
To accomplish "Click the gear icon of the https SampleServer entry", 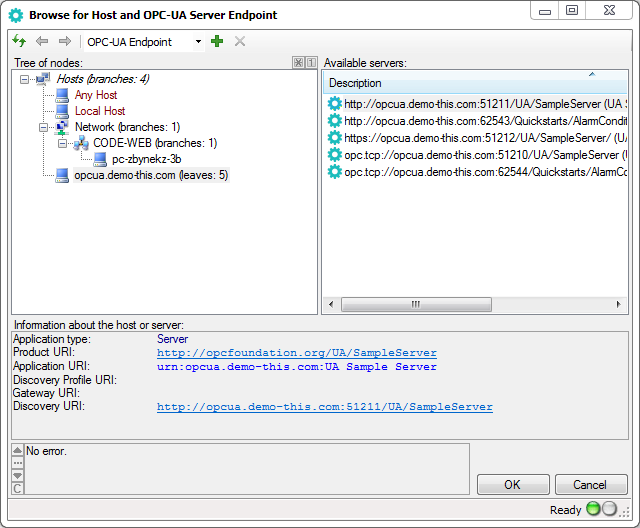I will tap(335, 138).
